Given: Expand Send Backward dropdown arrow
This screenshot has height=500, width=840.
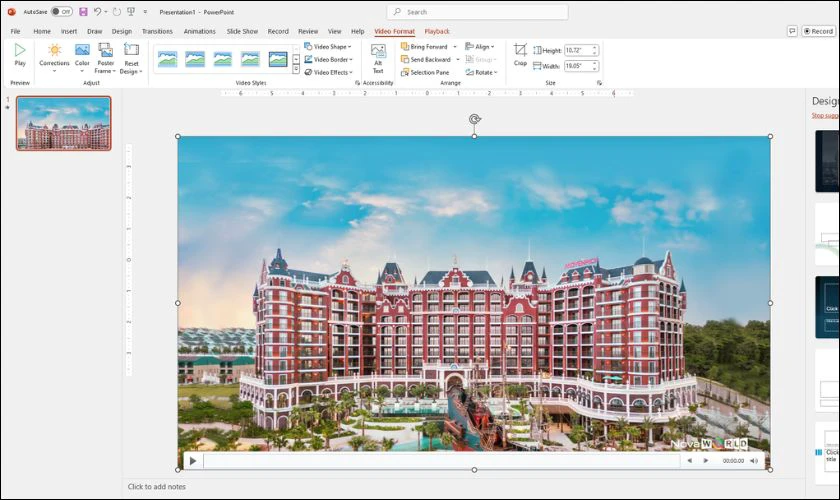Looking at the screenshot, I should pos(458,59).
